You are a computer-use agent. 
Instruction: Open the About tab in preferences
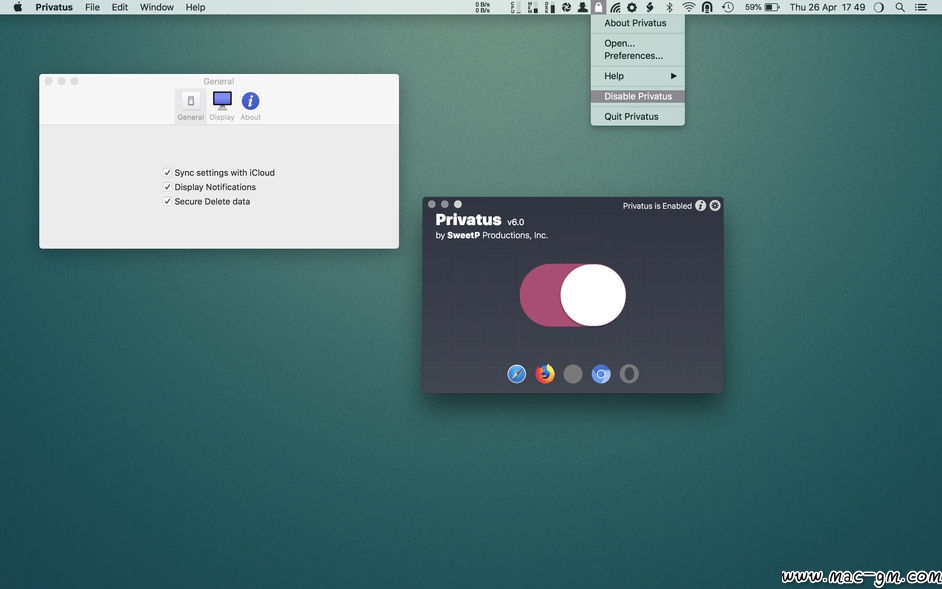(251, 106)
